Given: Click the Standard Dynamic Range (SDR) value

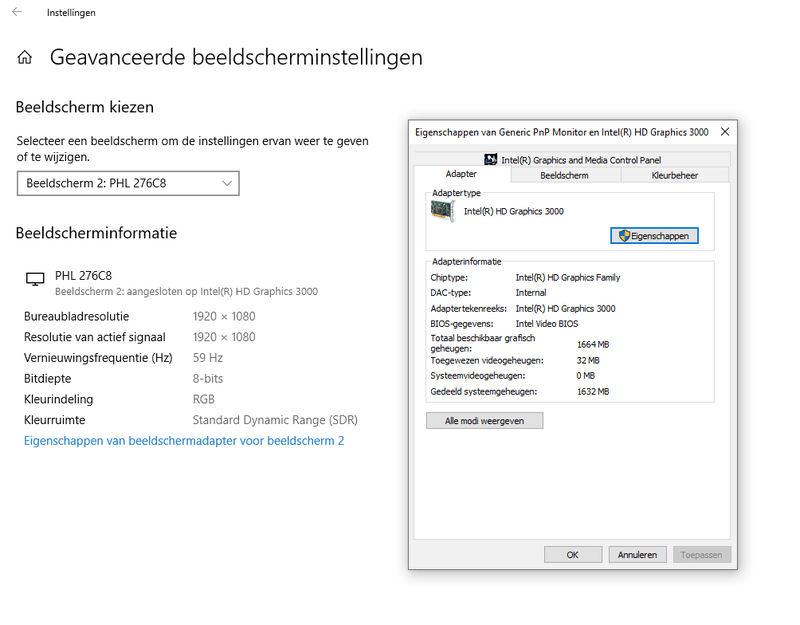Looking at the screenshot, I should click(x=275, y=420).
